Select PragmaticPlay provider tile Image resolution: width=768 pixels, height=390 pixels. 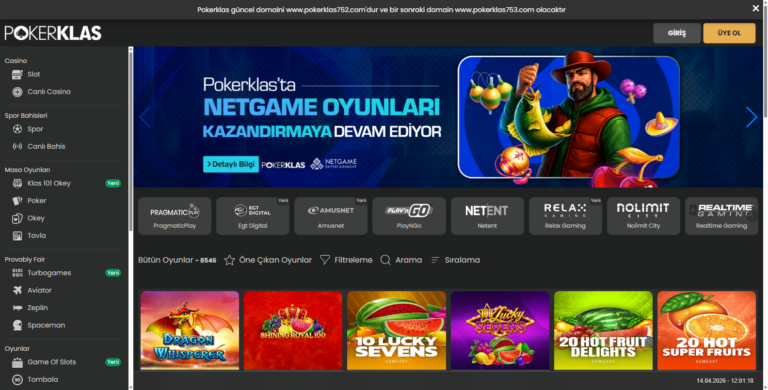[175, 216]
